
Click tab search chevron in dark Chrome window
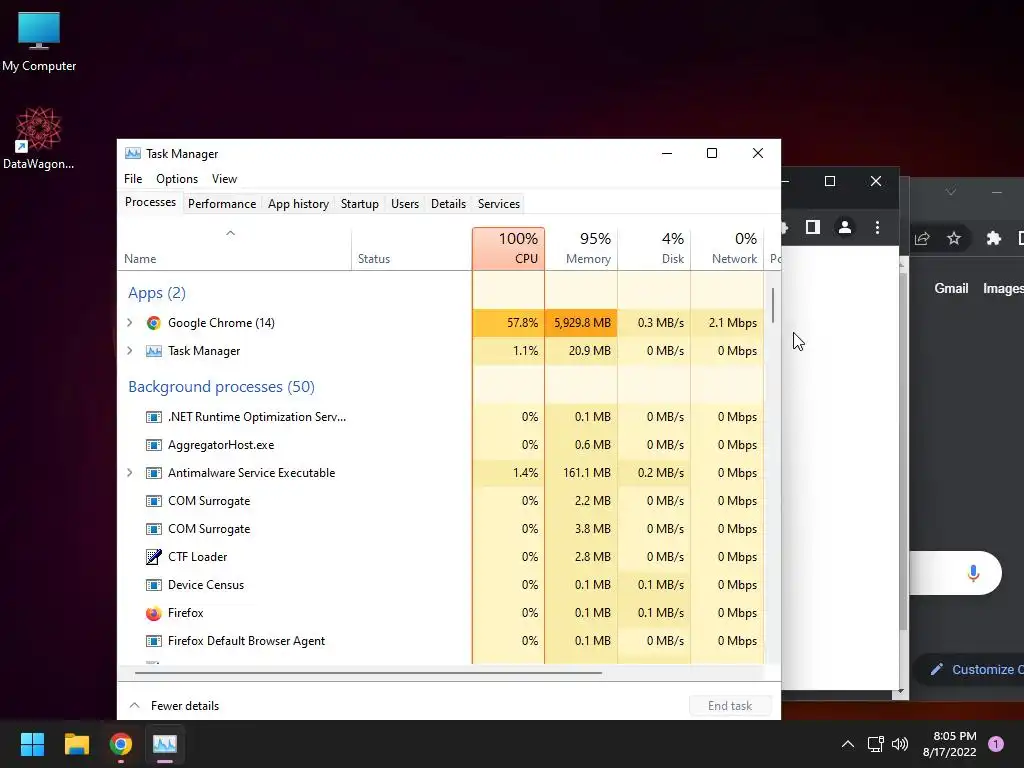[x=951, y=191]
